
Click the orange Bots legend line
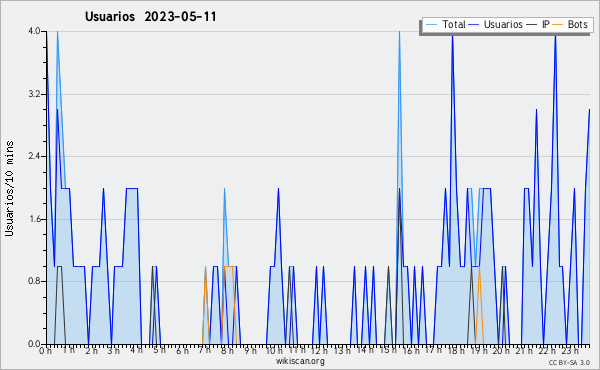pos(558,25)
